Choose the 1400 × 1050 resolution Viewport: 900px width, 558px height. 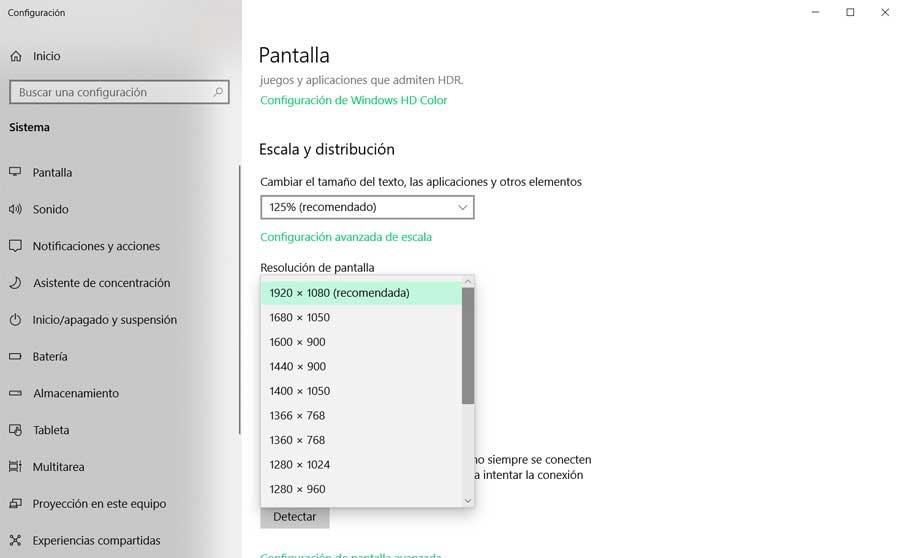tap(361, 391)
